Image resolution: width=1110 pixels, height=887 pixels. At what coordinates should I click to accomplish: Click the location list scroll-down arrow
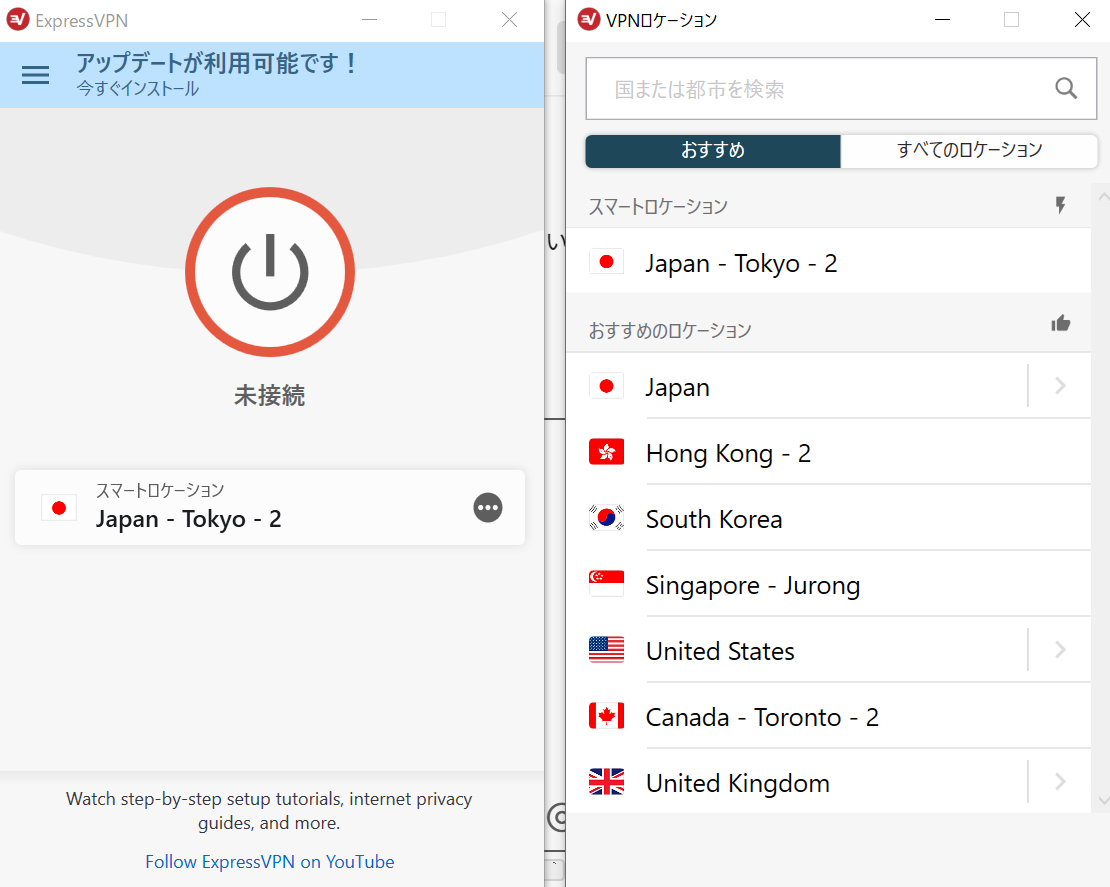pos(1103,800)
